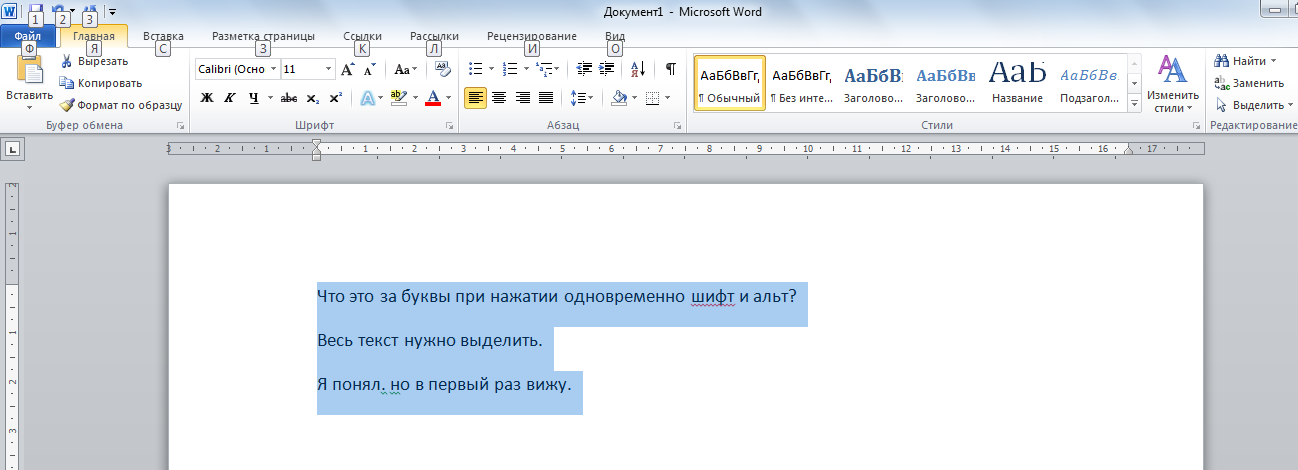
Task: Apply strikethrough (abc) formatting
Action: pos(289,98)
